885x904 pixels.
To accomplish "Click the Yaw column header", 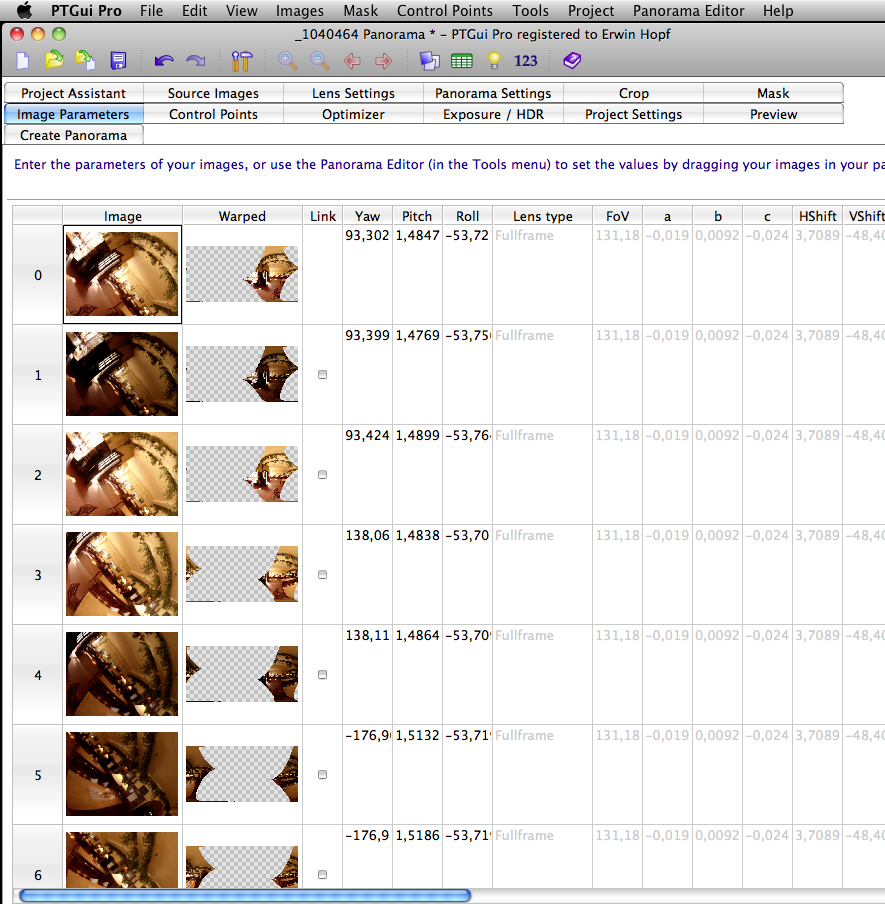I will pos(367,216).
